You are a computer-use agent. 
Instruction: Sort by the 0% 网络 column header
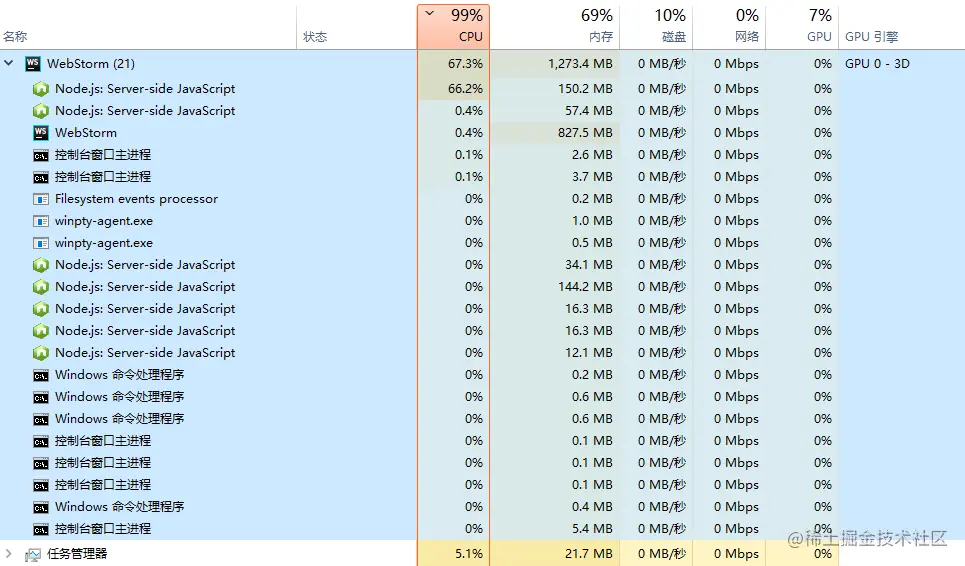point(729,26)
